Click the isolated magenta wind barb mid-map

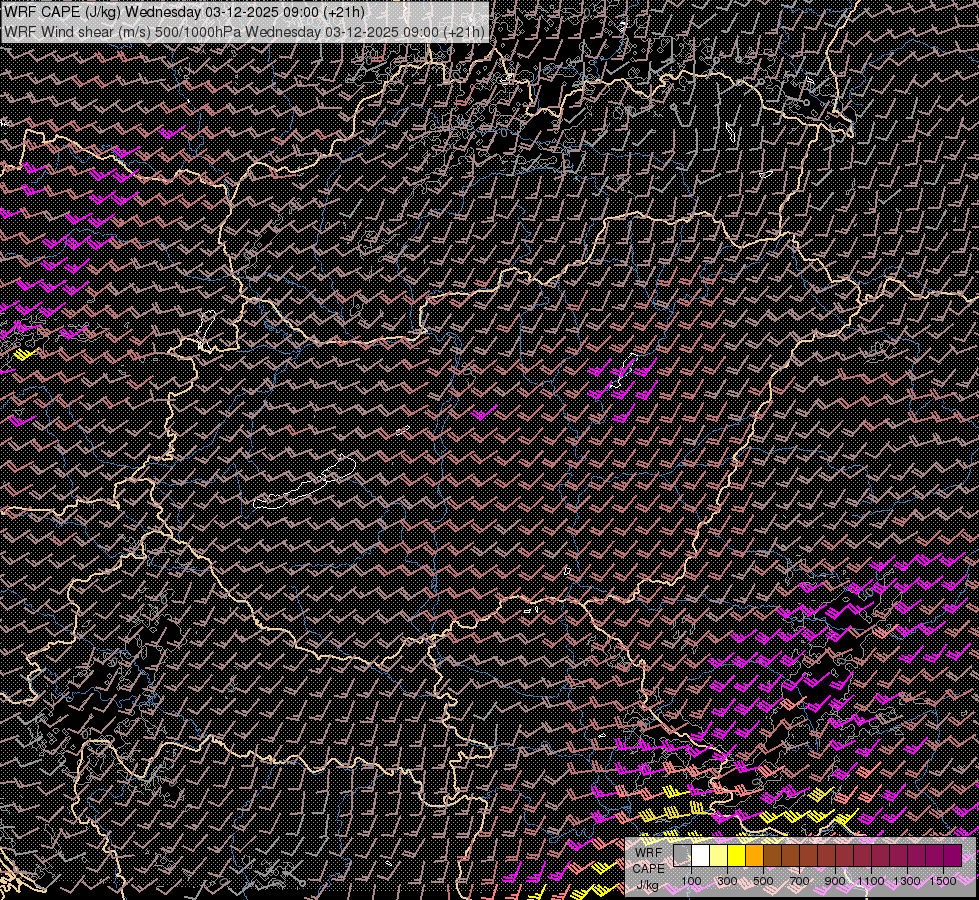point(485,412)
